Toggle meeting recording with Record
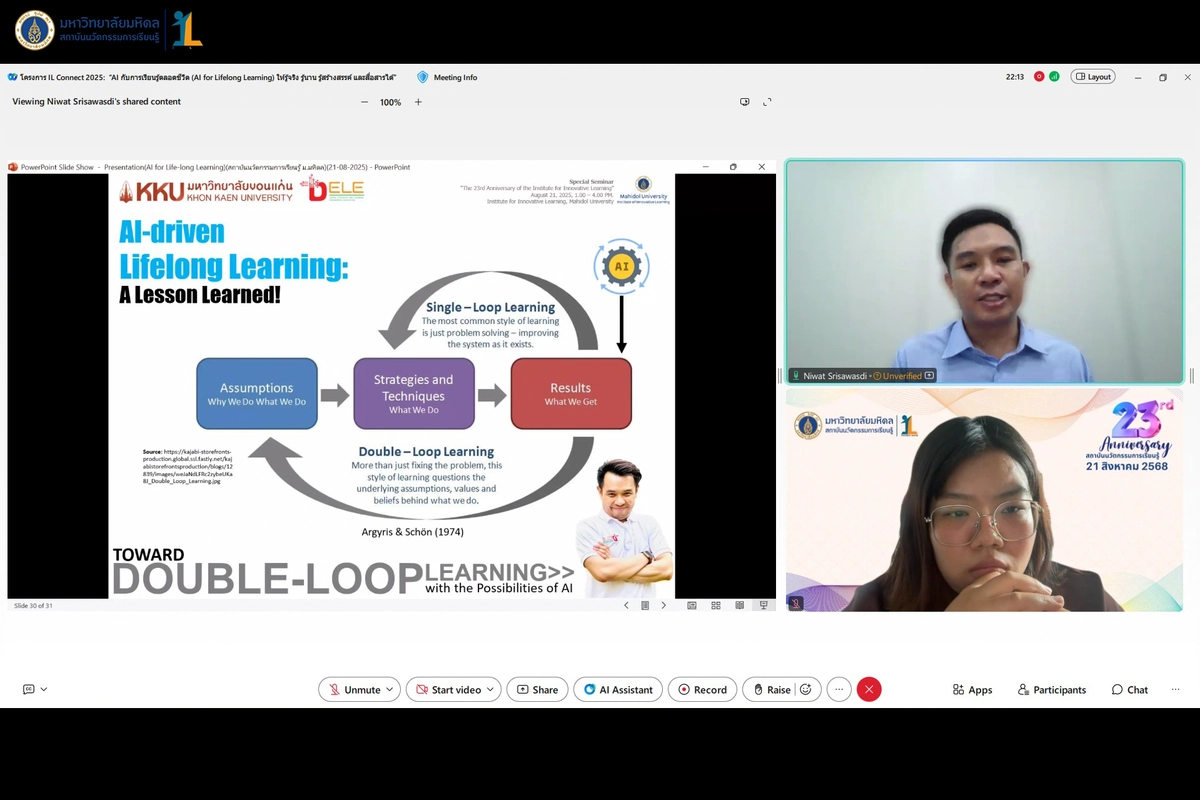This screenshot has height=800, width=1200. click(x=702, y=690)
